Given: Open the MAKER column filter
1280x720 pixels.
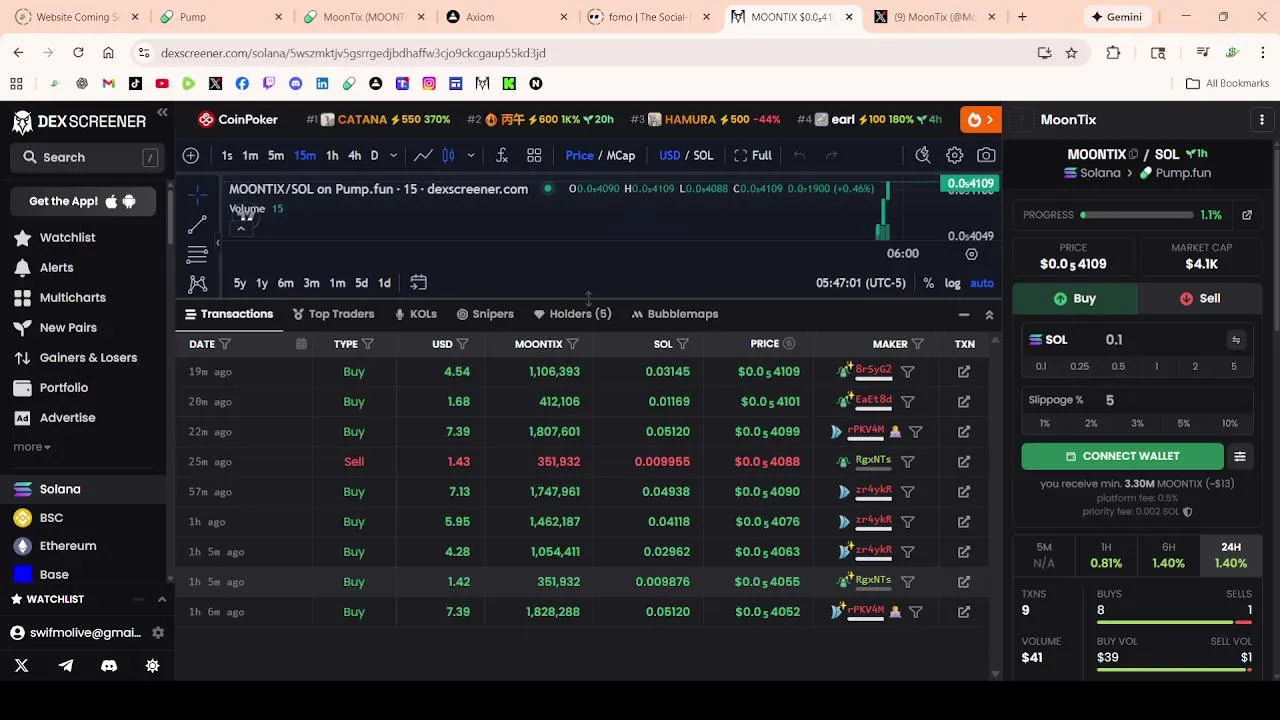Looking at the screenshot, I should click(x=917, y=344).
